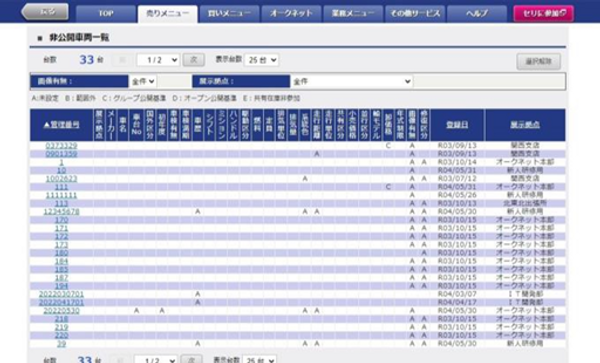
Task: Open vehicle number 219
Action: (61, 327)
